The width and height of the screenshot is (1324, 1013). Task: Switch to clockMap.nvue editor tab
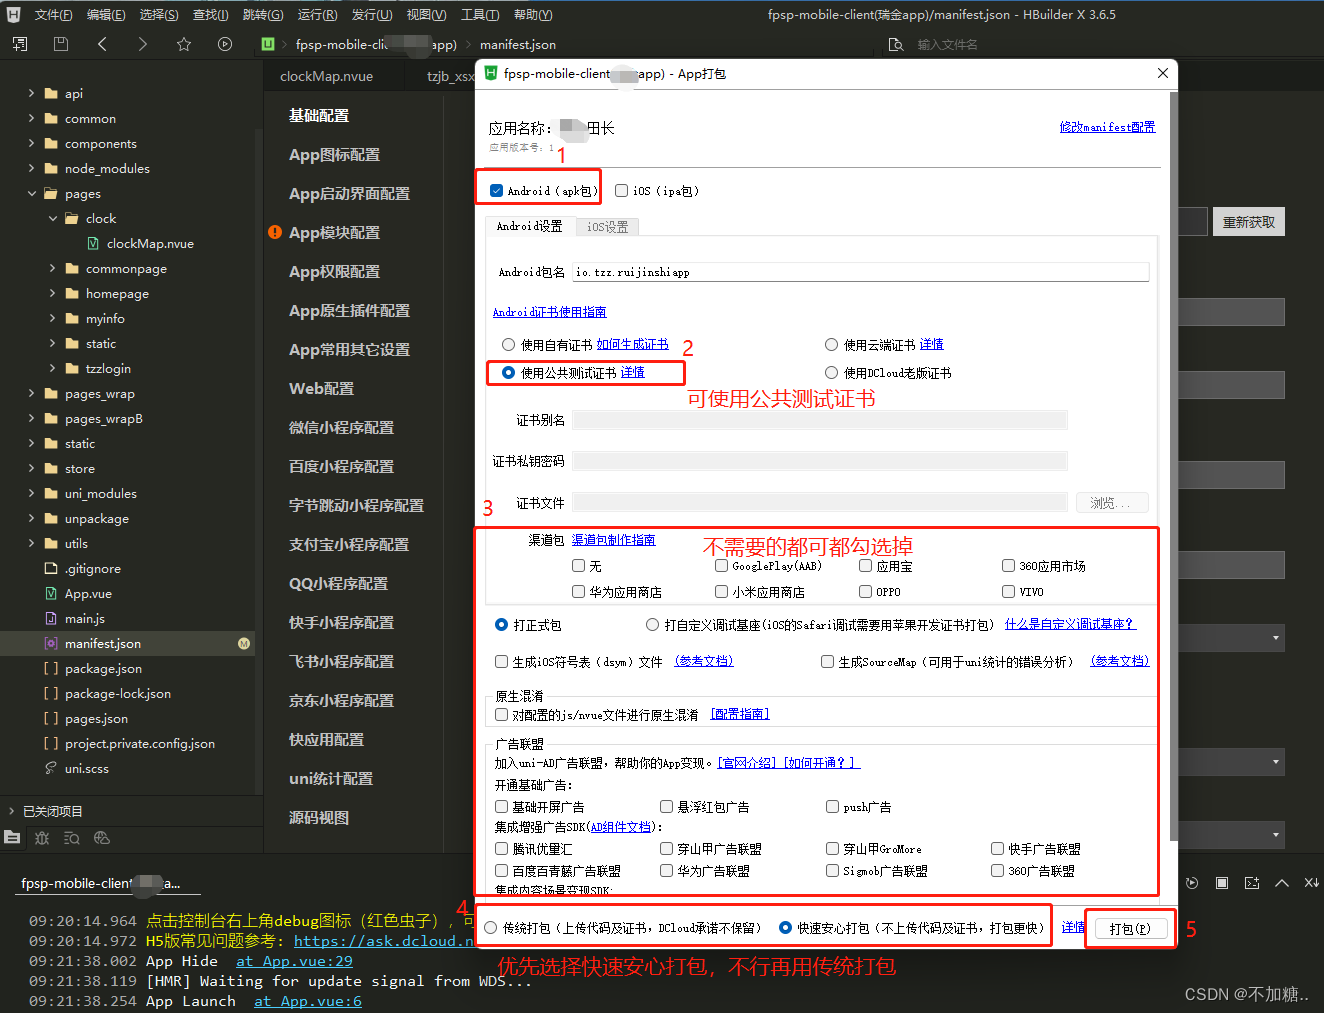pyautogui.click(x=326, y=76)
